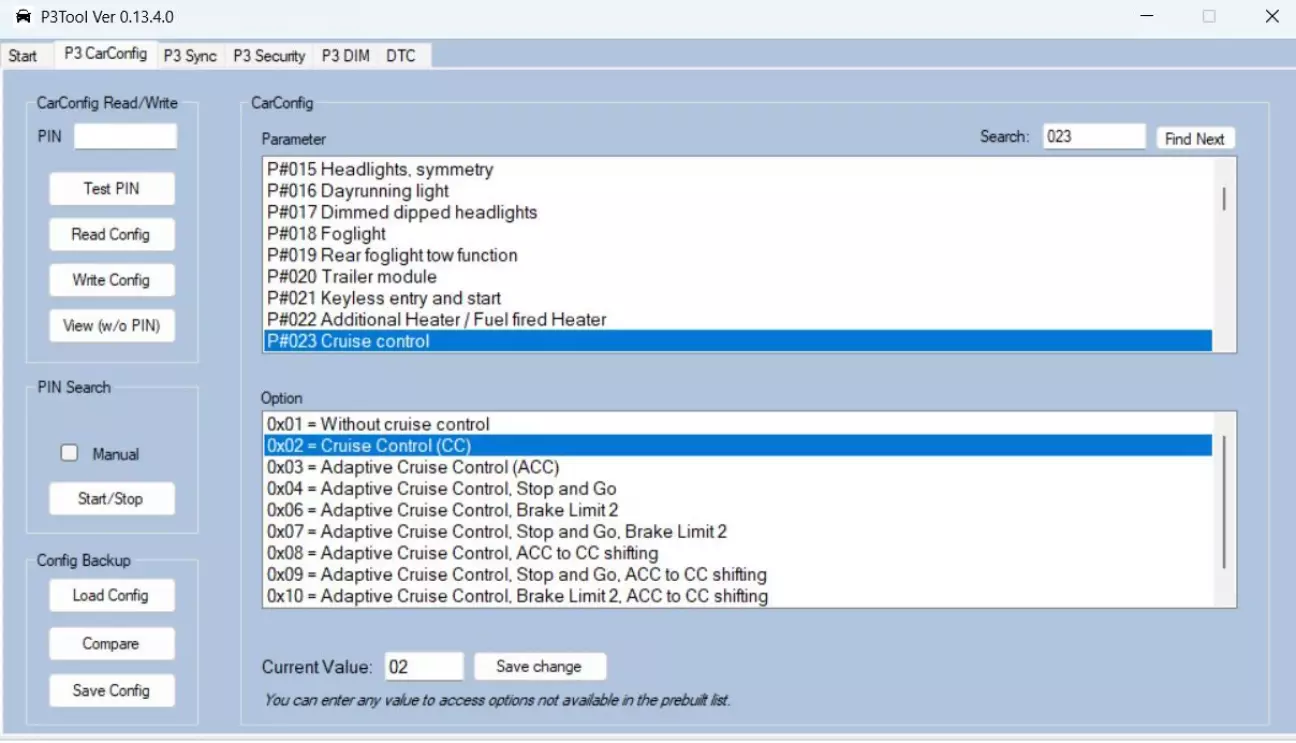
Task: Switch to the P3 Sync tab
Action: click(x=190, y=56)
